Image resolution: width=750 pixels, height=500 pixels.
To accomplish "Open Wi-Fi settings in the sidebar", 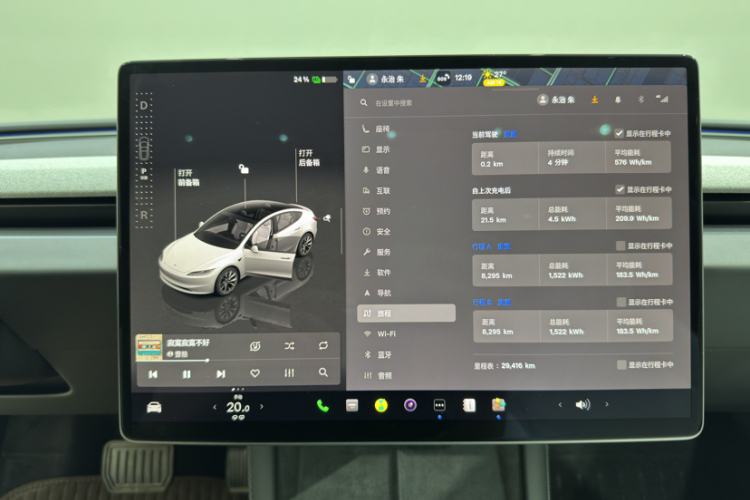I will [380, 334].
